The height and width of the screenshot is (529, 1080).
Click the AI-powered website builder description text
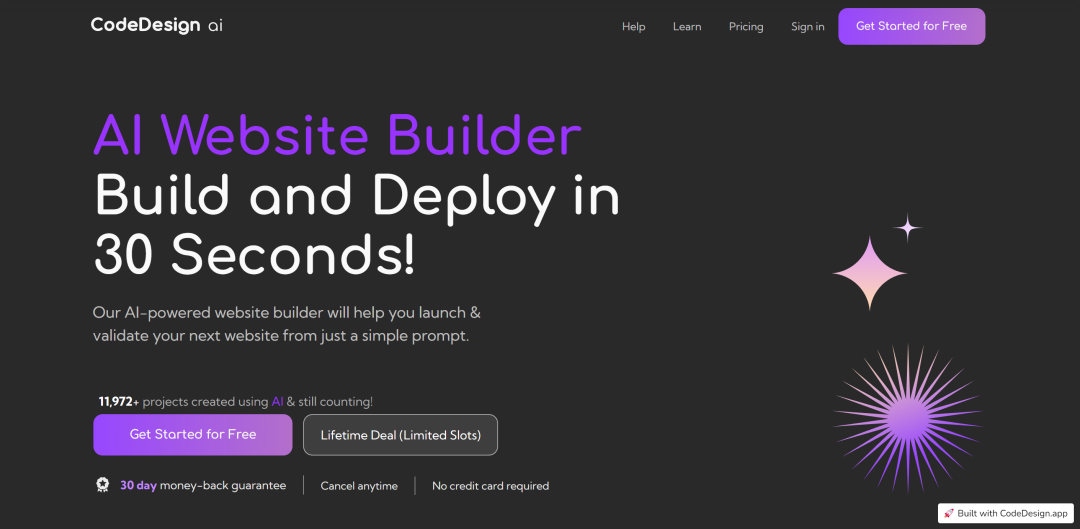click(286, 324)
